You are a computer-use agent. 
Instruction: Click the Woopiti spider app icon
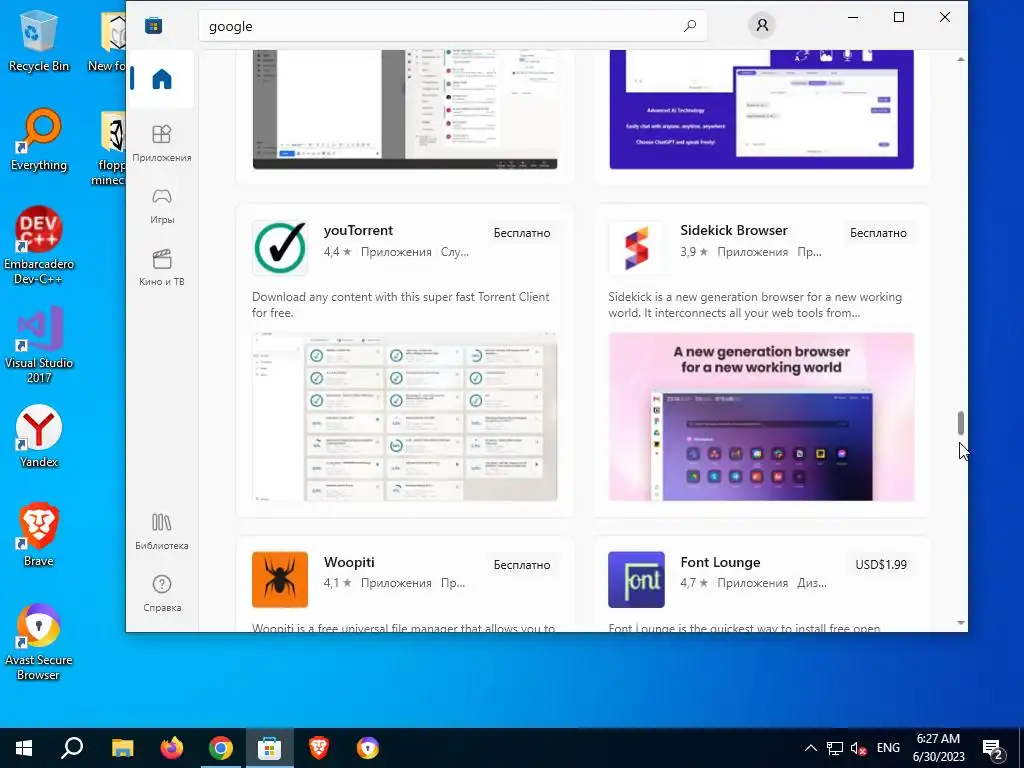280,579
